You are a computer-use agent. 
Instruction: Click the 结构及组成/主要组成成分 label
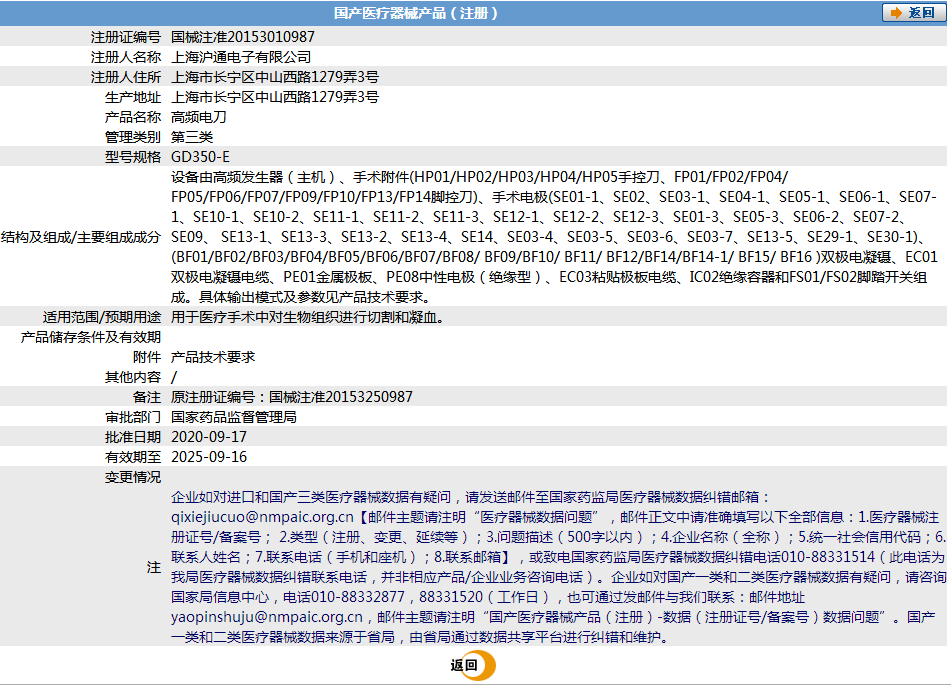click(x=81, y=237)
